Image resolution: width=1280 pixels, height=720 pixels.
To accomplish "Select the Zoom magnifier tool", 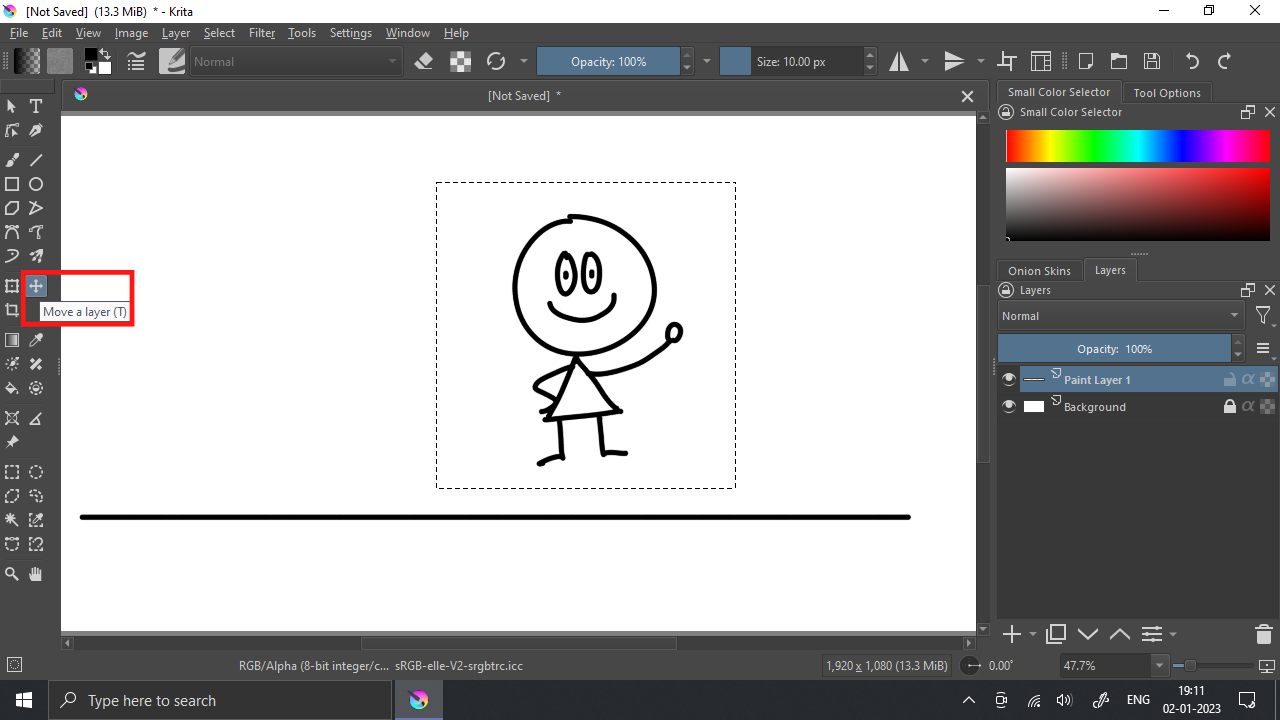I will point(12,574).
